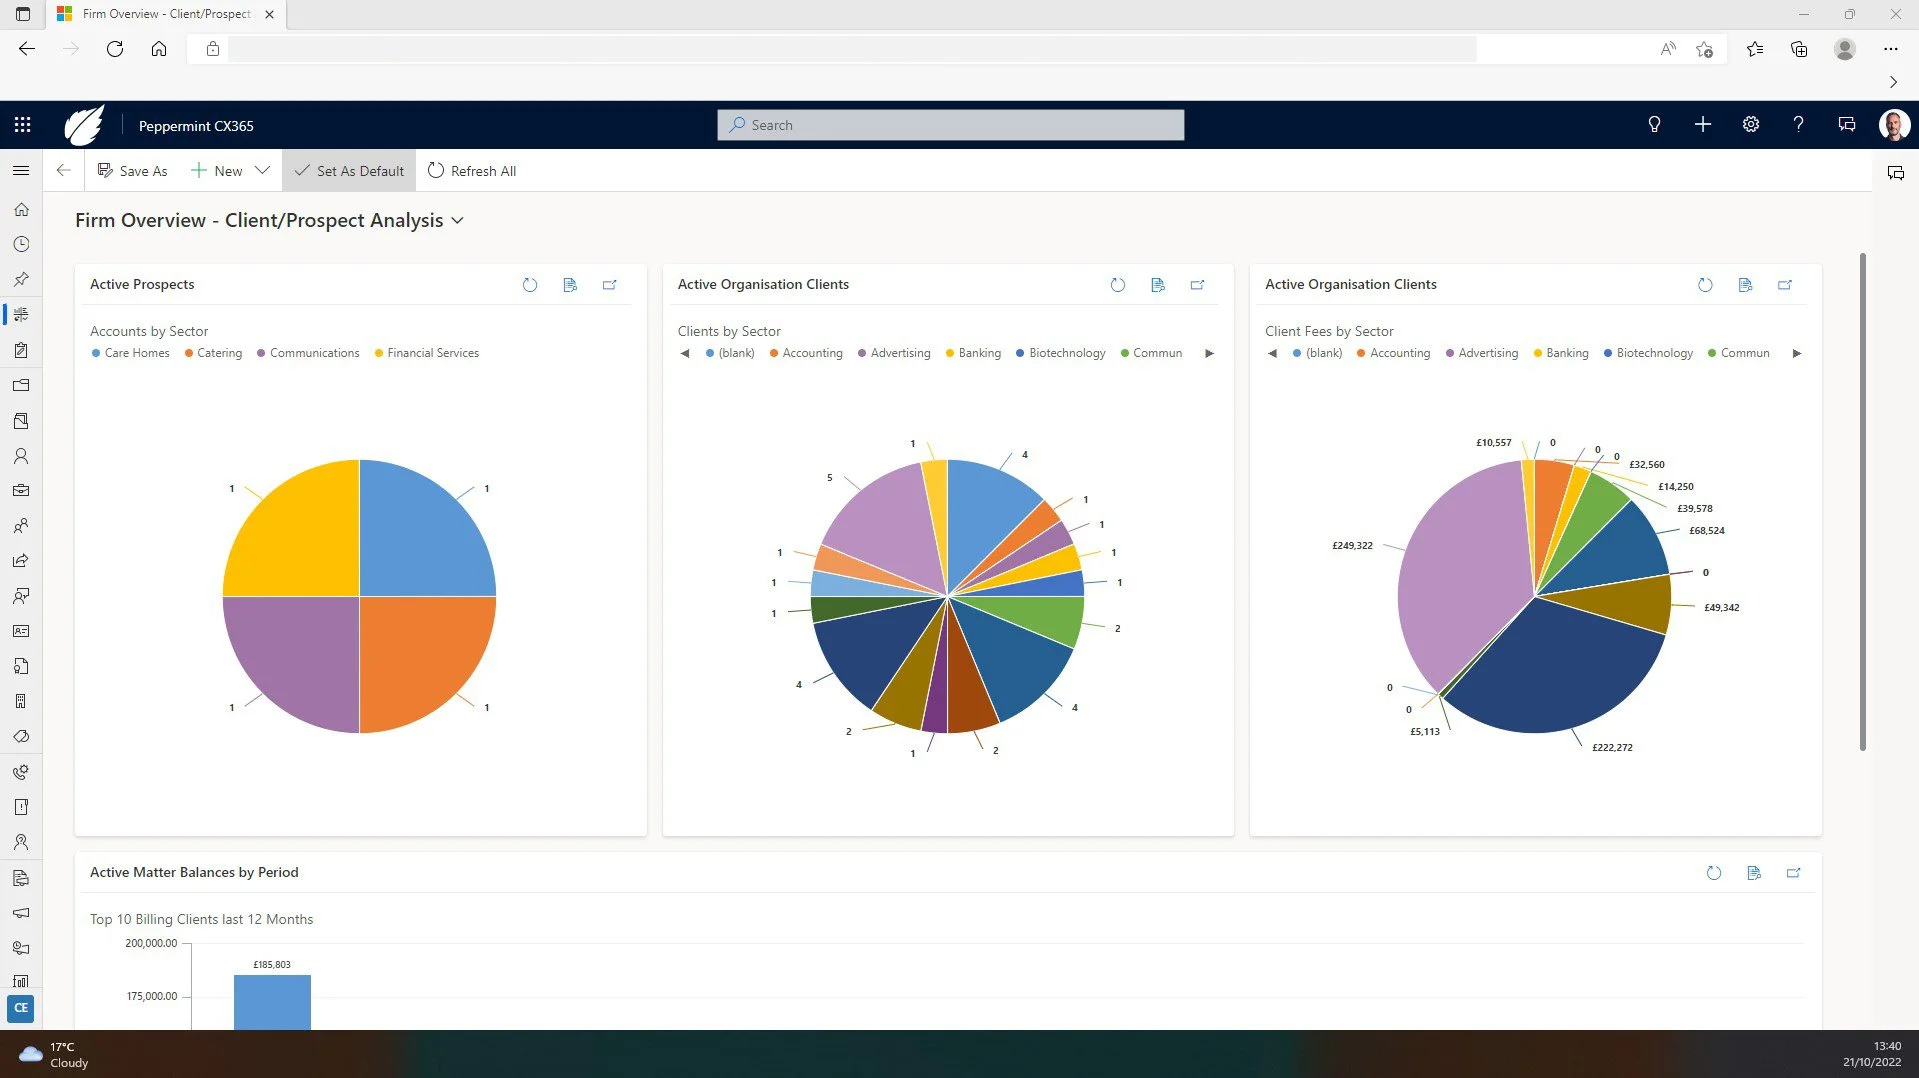View records behind the Client Fees by Sector chart
Image resolution: width=1919 pixels, height=1078 pixels.
click(1745, 285)
